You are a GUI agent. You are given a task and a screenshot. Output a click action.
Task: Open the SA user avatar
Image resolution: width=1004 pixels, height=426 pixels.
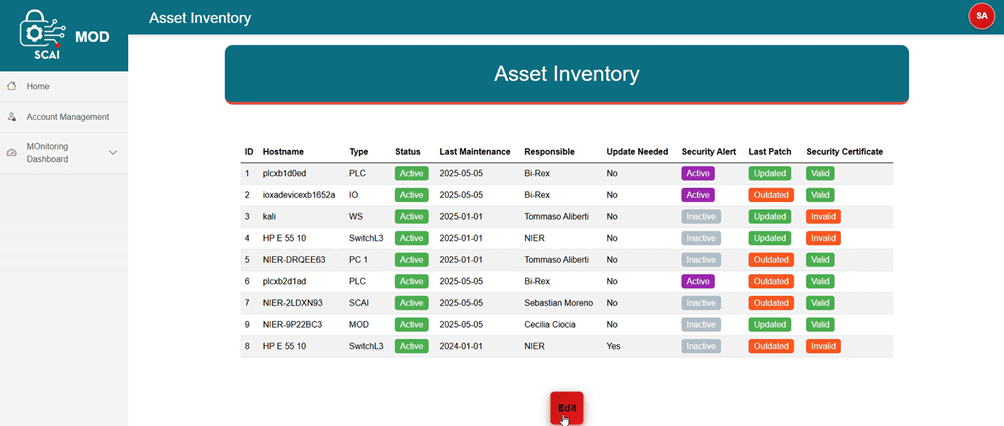pos(981,16)
